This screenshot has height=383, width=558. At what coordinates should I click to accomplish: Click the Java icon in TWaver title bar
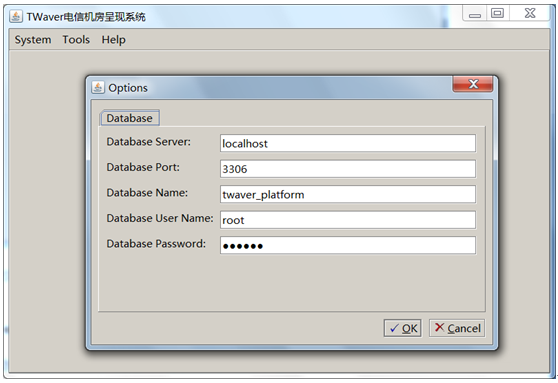(x=16, y=16)
